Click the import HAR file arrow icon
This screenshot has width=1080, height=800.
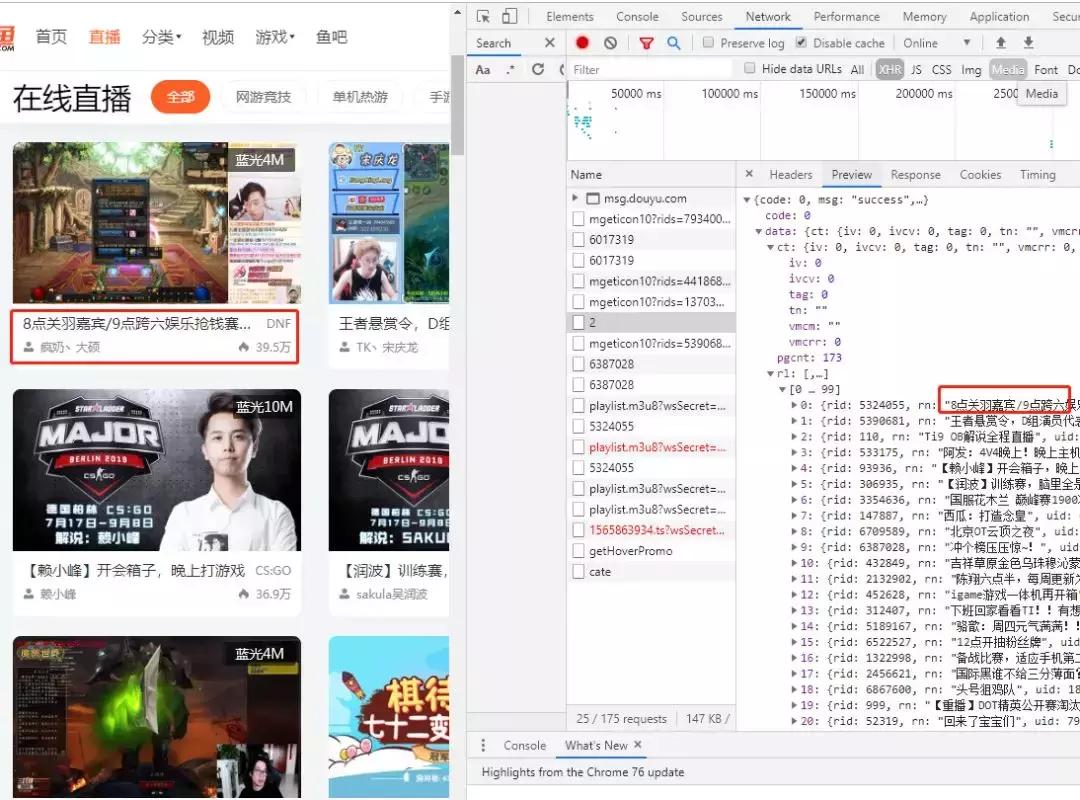click(x=1001, y=43)
